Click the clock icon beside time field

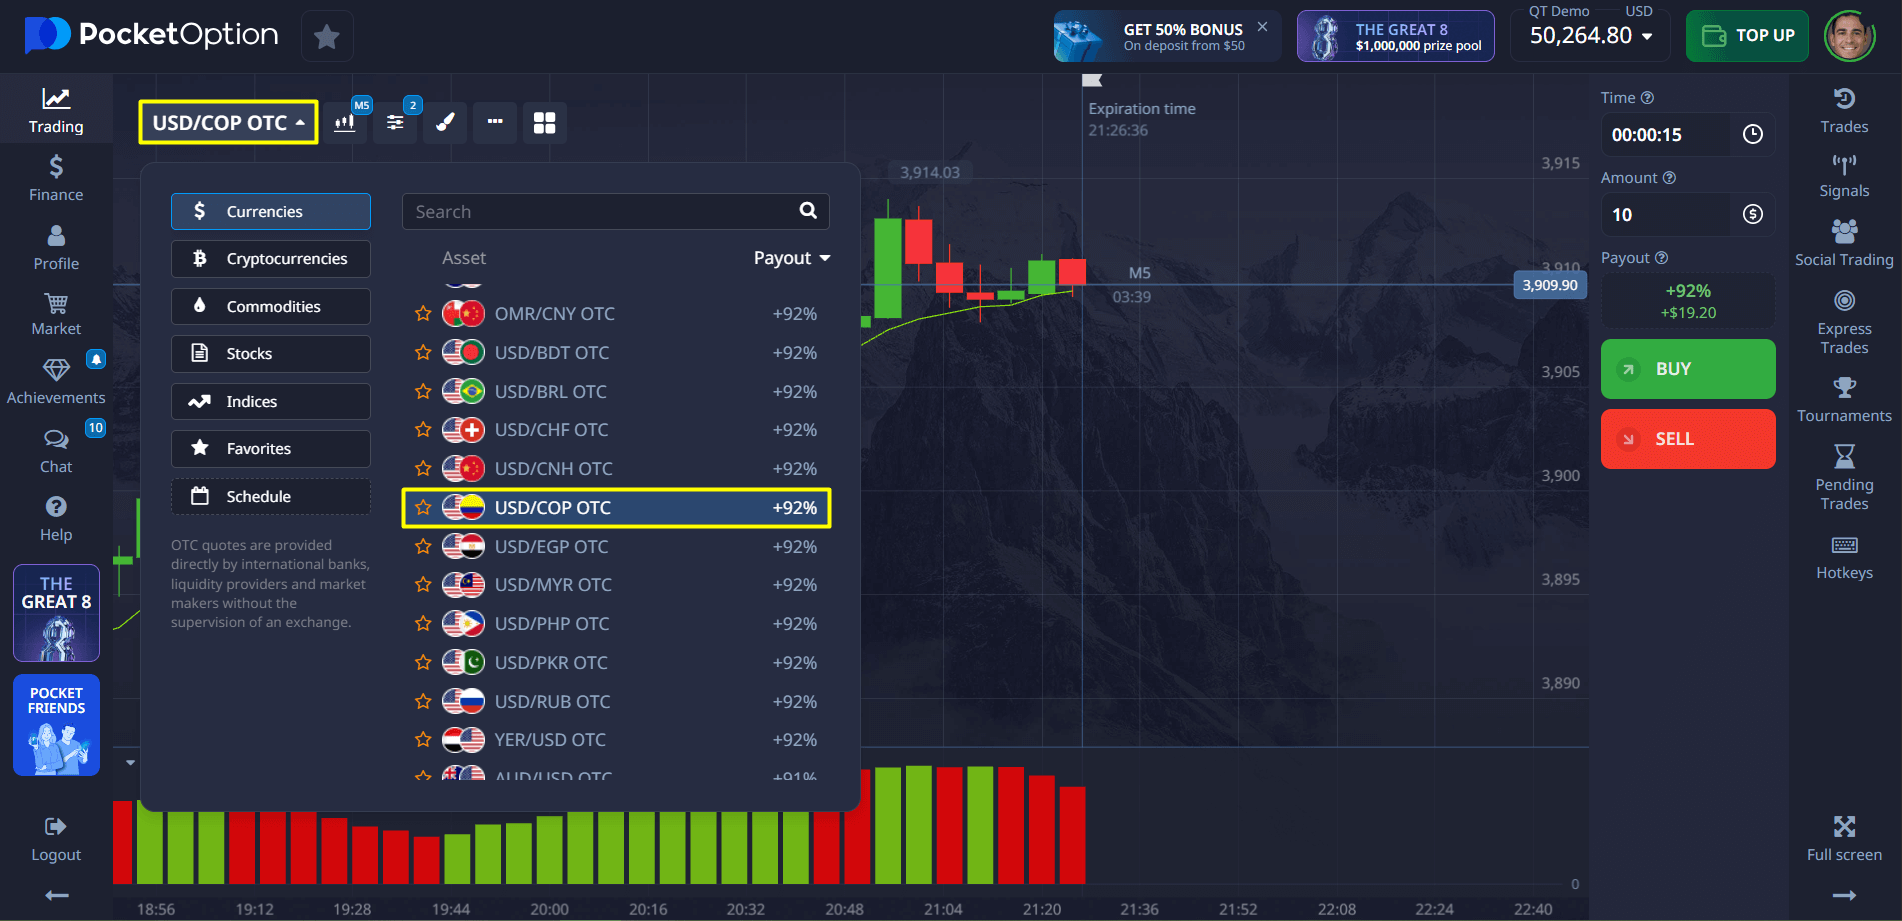click(1752, 135)
